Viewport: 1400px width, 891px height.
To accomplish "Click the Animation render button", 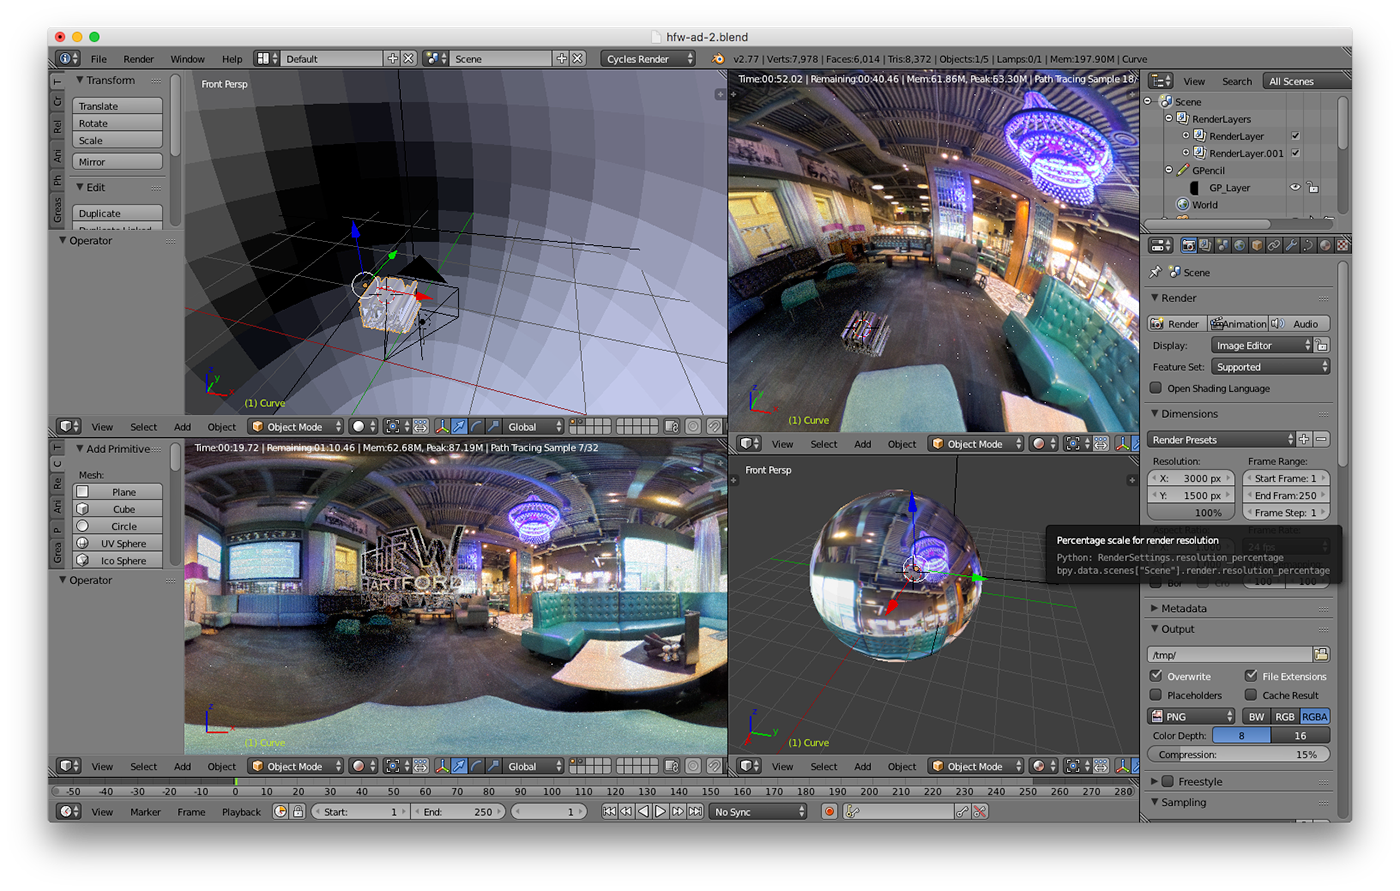I will (x=1238, y=324).
